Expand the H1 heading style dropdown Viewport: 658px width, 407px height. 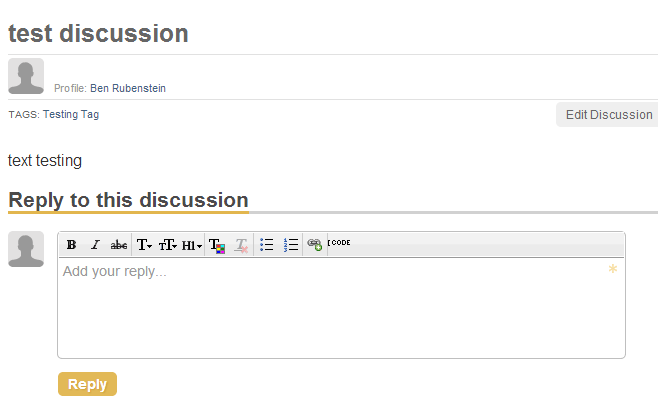click(x=192, y=245)
